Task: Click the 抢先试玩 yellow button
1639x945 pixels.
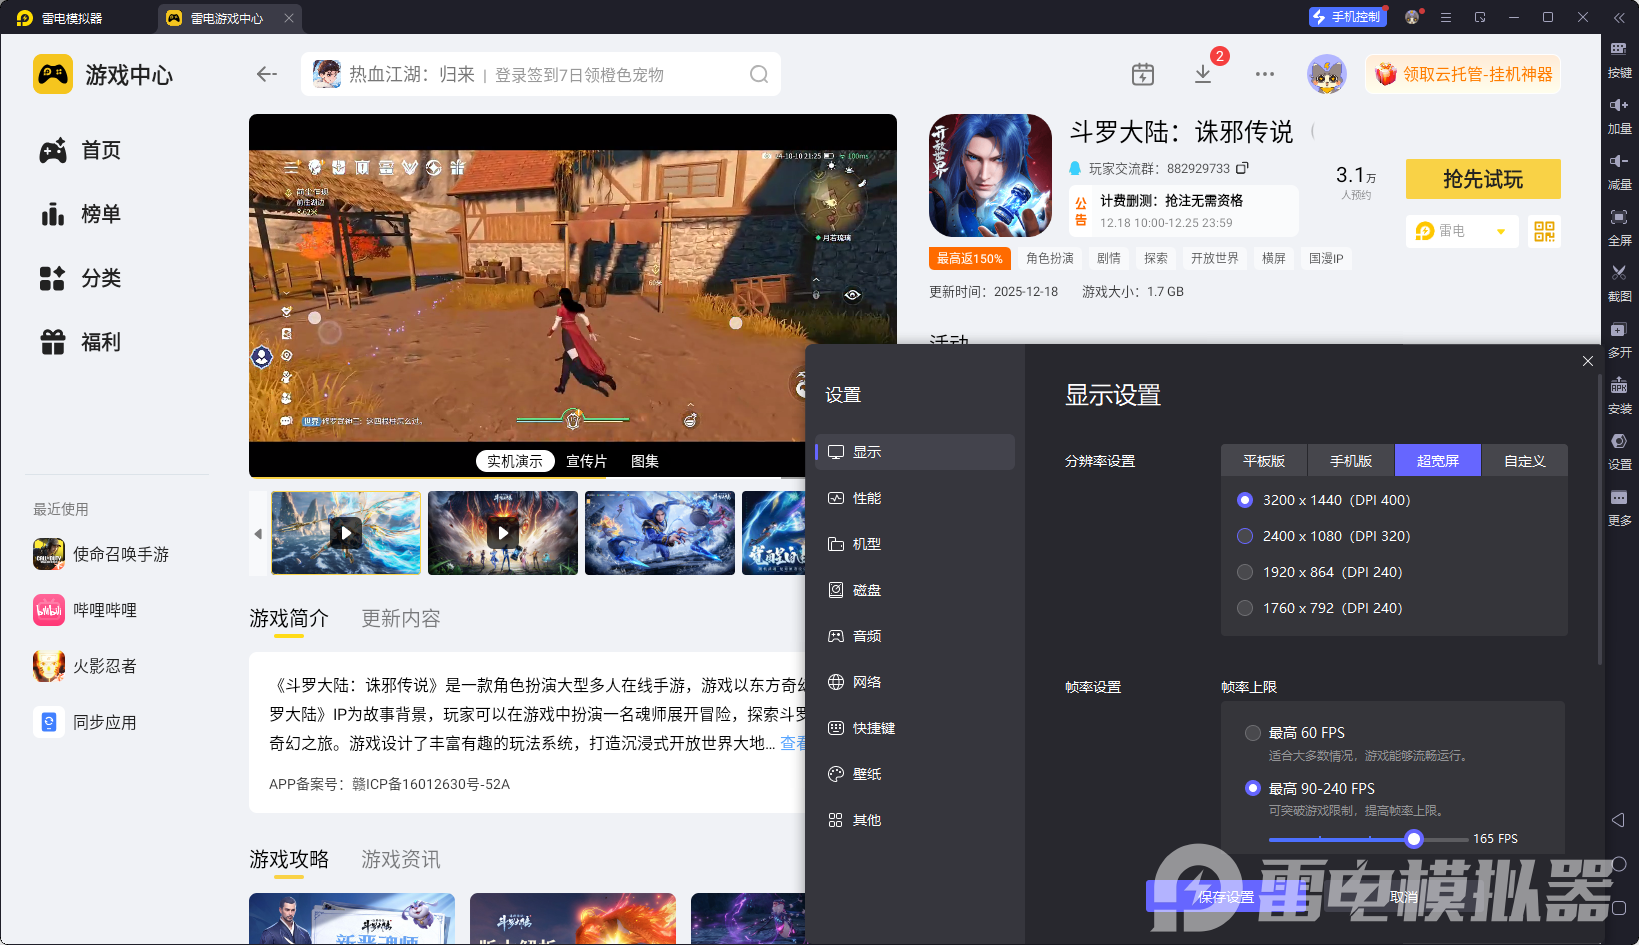Action: point(1483,179)
